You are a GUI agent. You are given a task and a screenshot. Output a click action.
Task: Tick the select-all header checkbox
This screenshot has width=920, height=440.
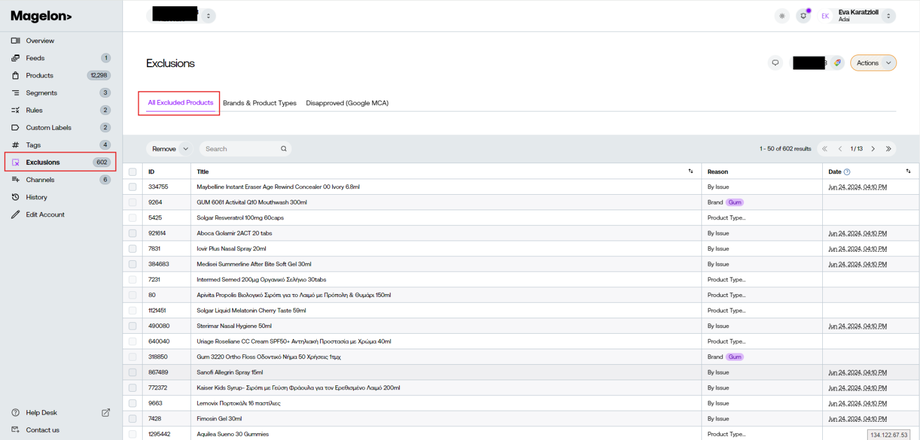(133, 172)
